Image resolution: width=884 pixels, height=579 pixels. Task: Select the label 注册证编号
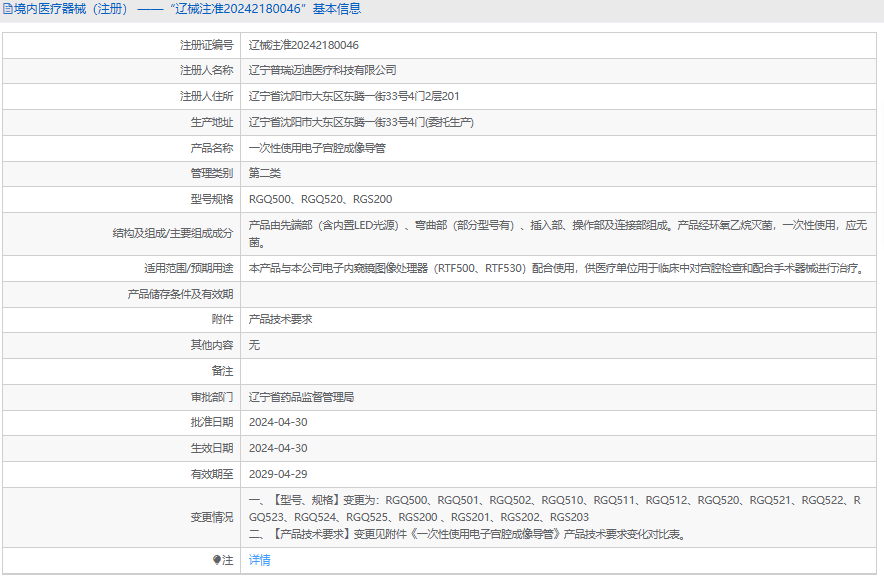tap(206, 45)
